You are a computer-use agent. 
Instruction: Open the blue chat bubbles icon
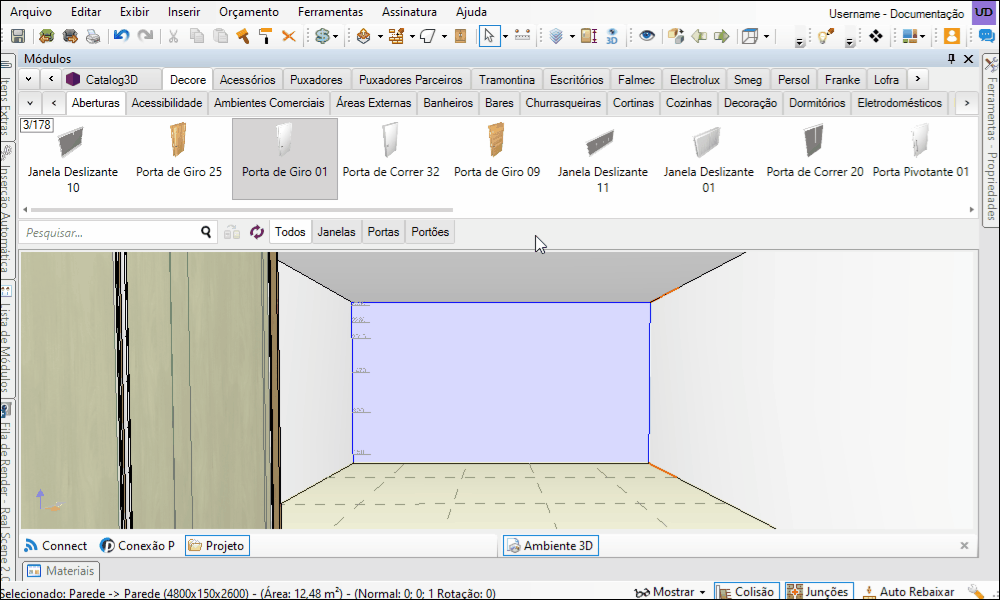pyautogui.click(x=986, y=36)
